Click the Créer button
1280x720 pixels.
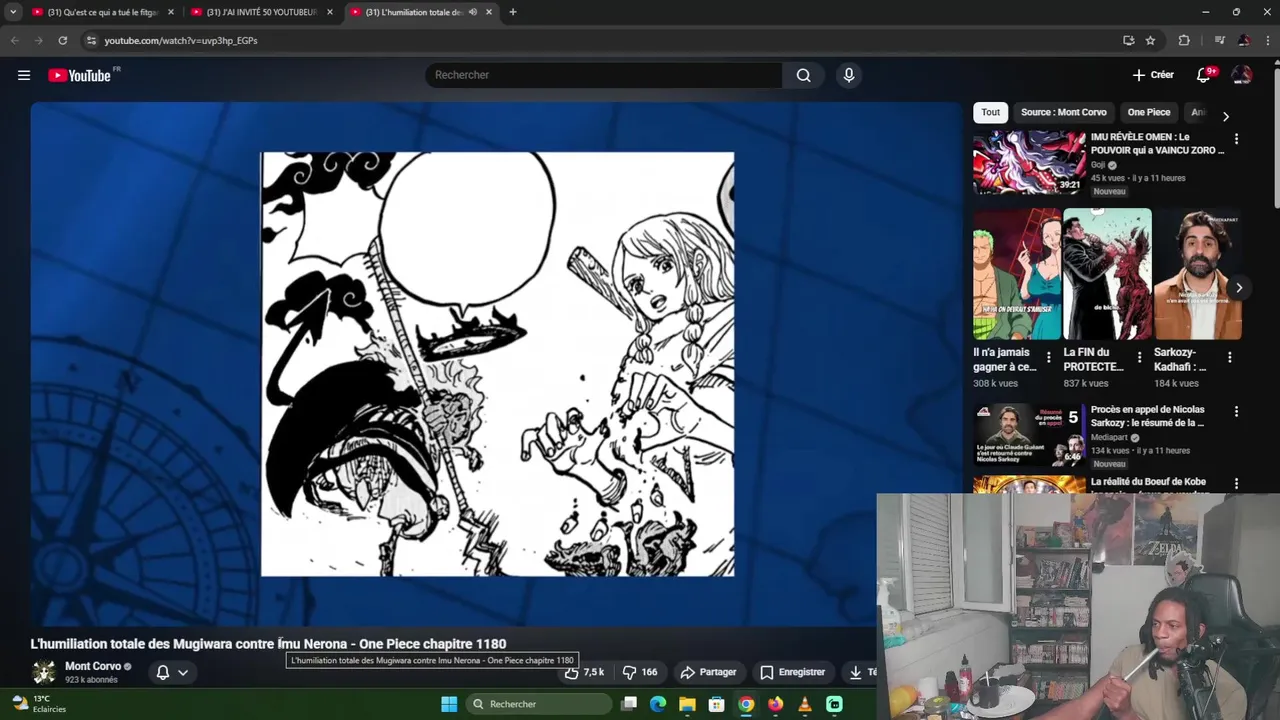(1153, 75)
